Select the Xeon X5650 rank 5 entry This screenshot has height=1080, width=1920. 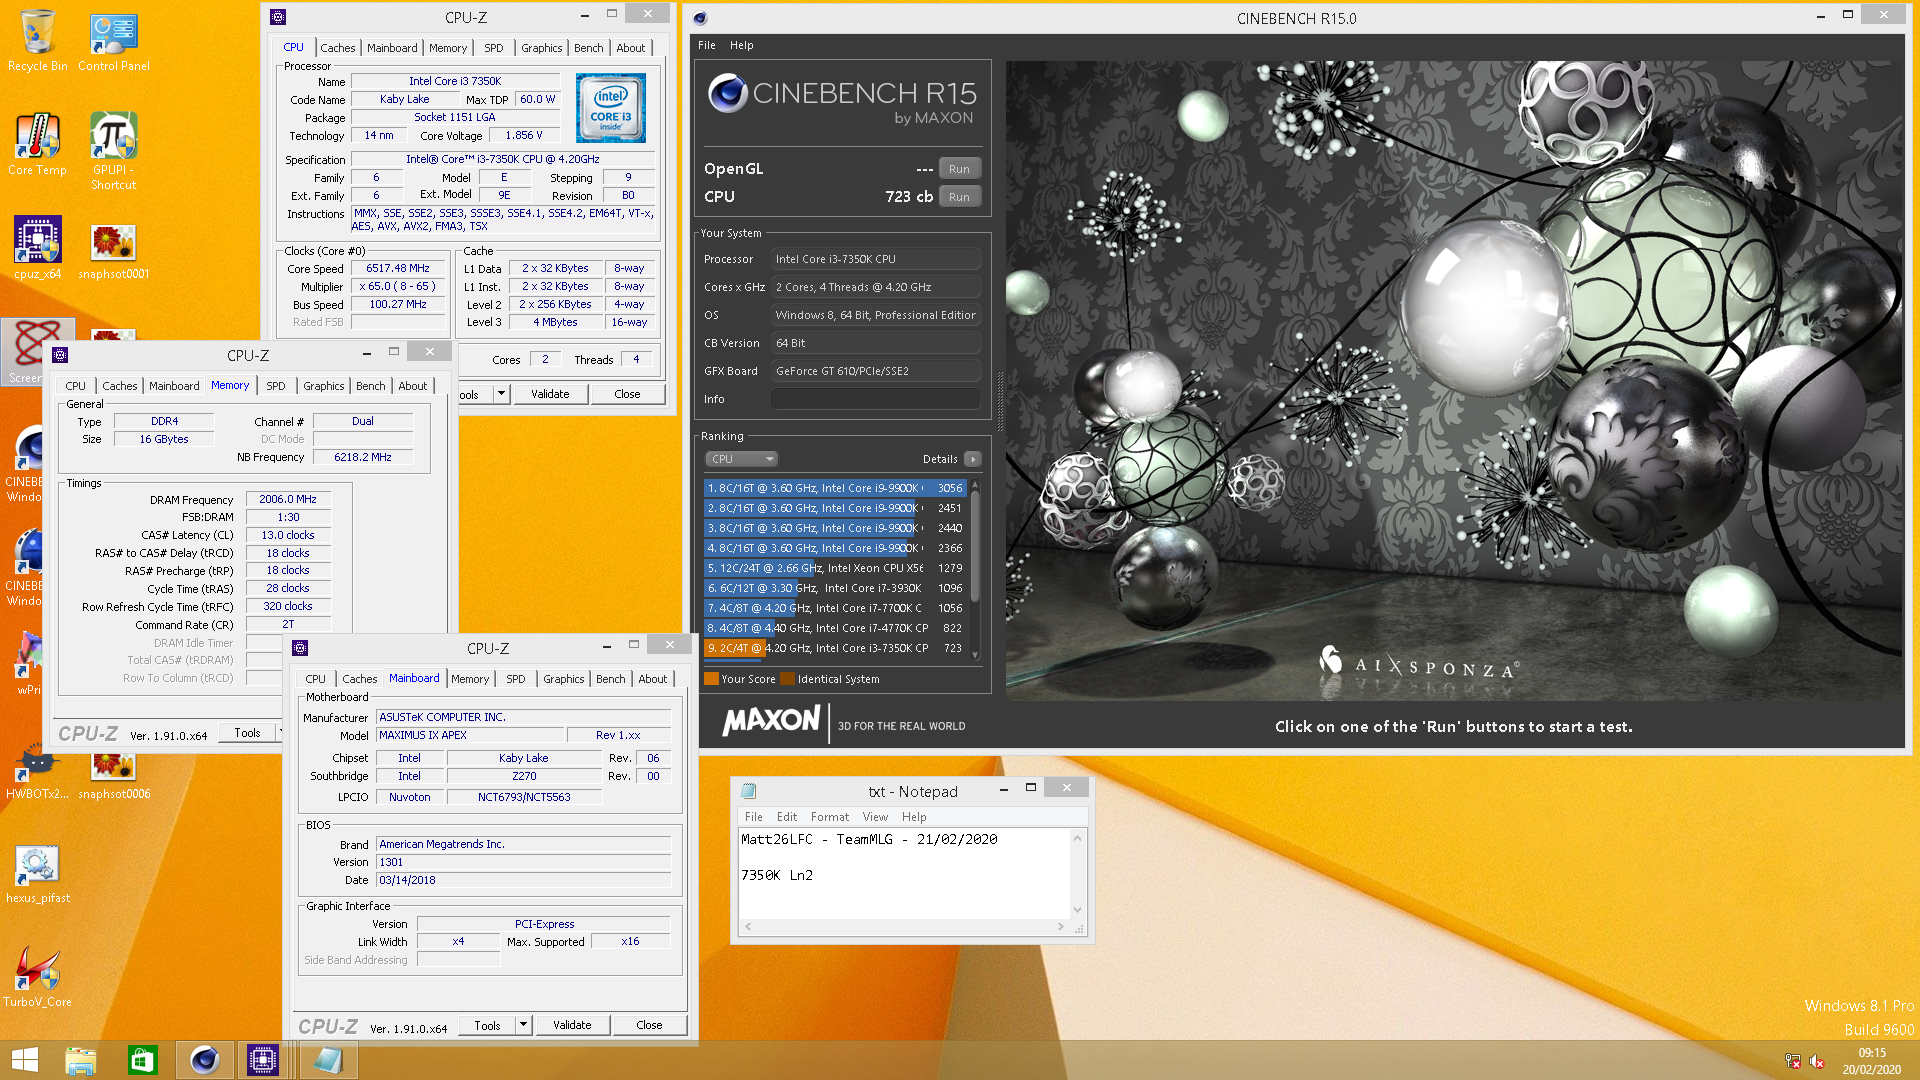point(835,568)
